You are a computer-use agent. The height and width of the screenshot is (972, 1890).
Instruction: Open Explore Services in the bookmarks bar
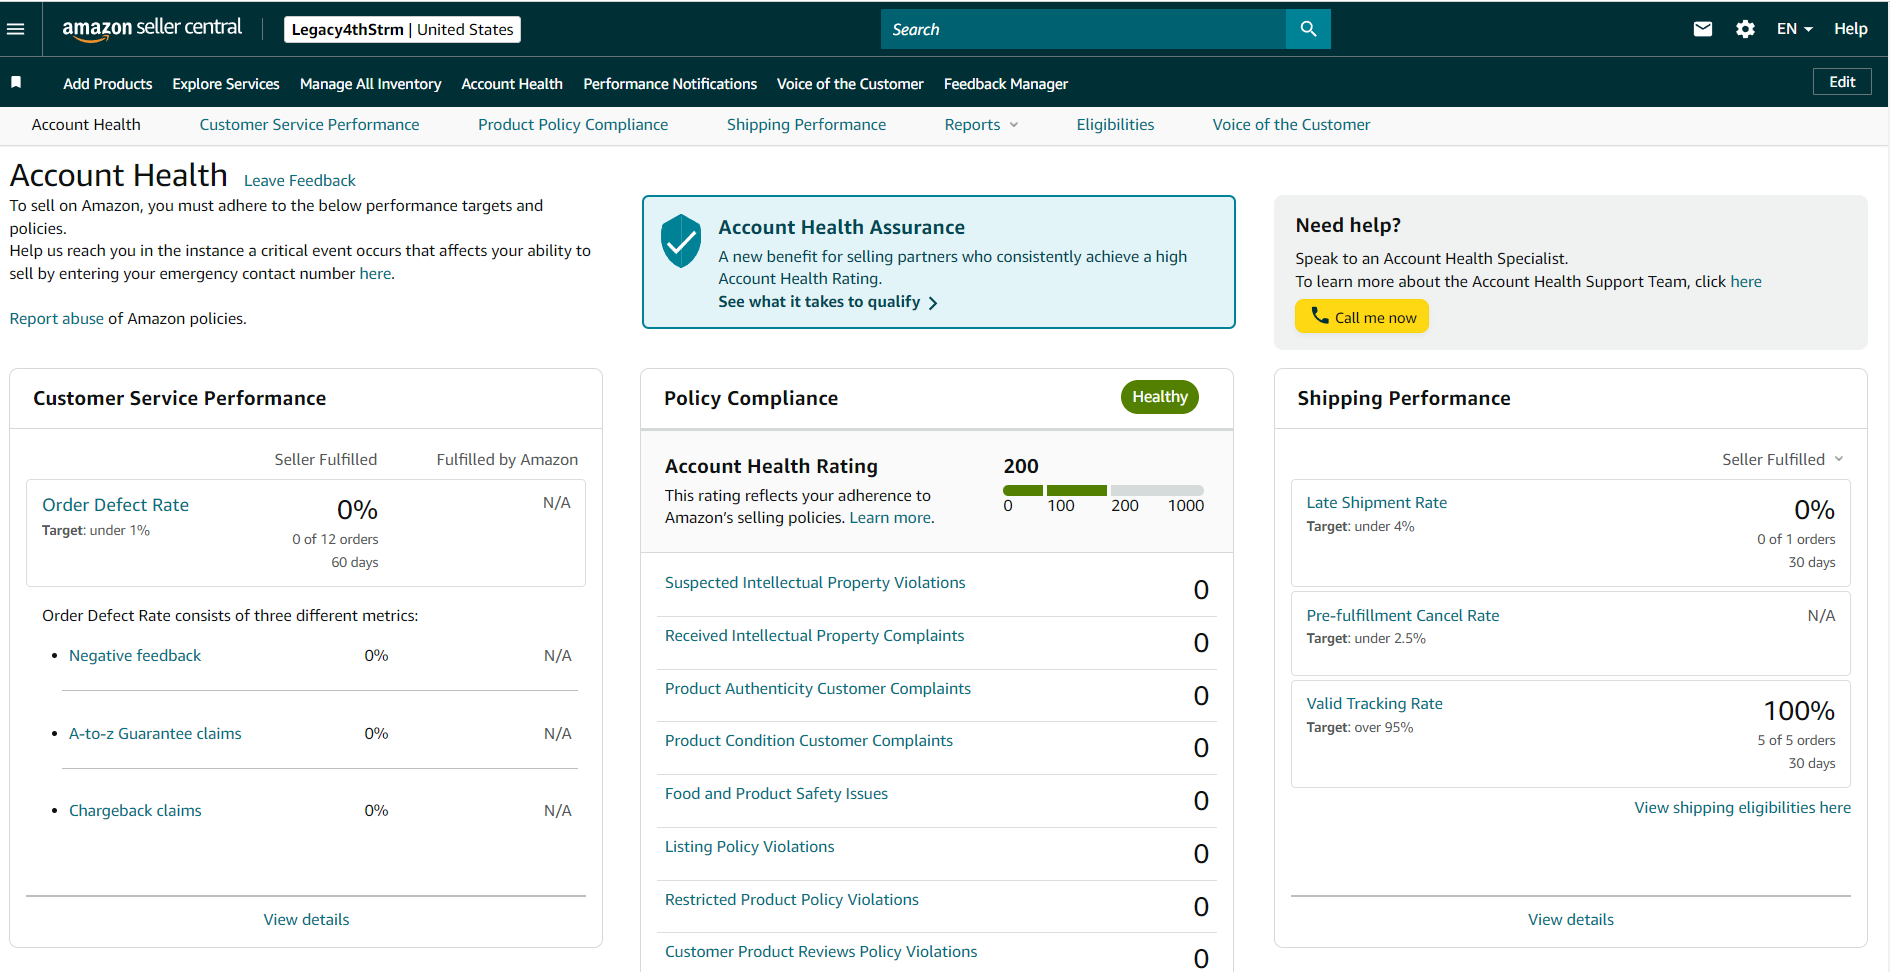point(226,84)
